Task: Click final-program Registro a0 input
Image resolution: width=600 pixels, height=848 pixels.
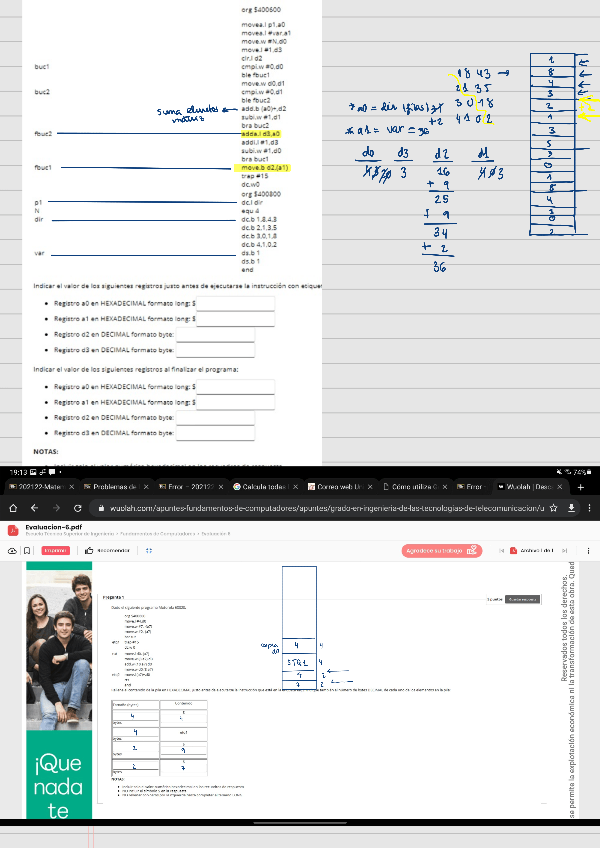Action: point(235,387)
